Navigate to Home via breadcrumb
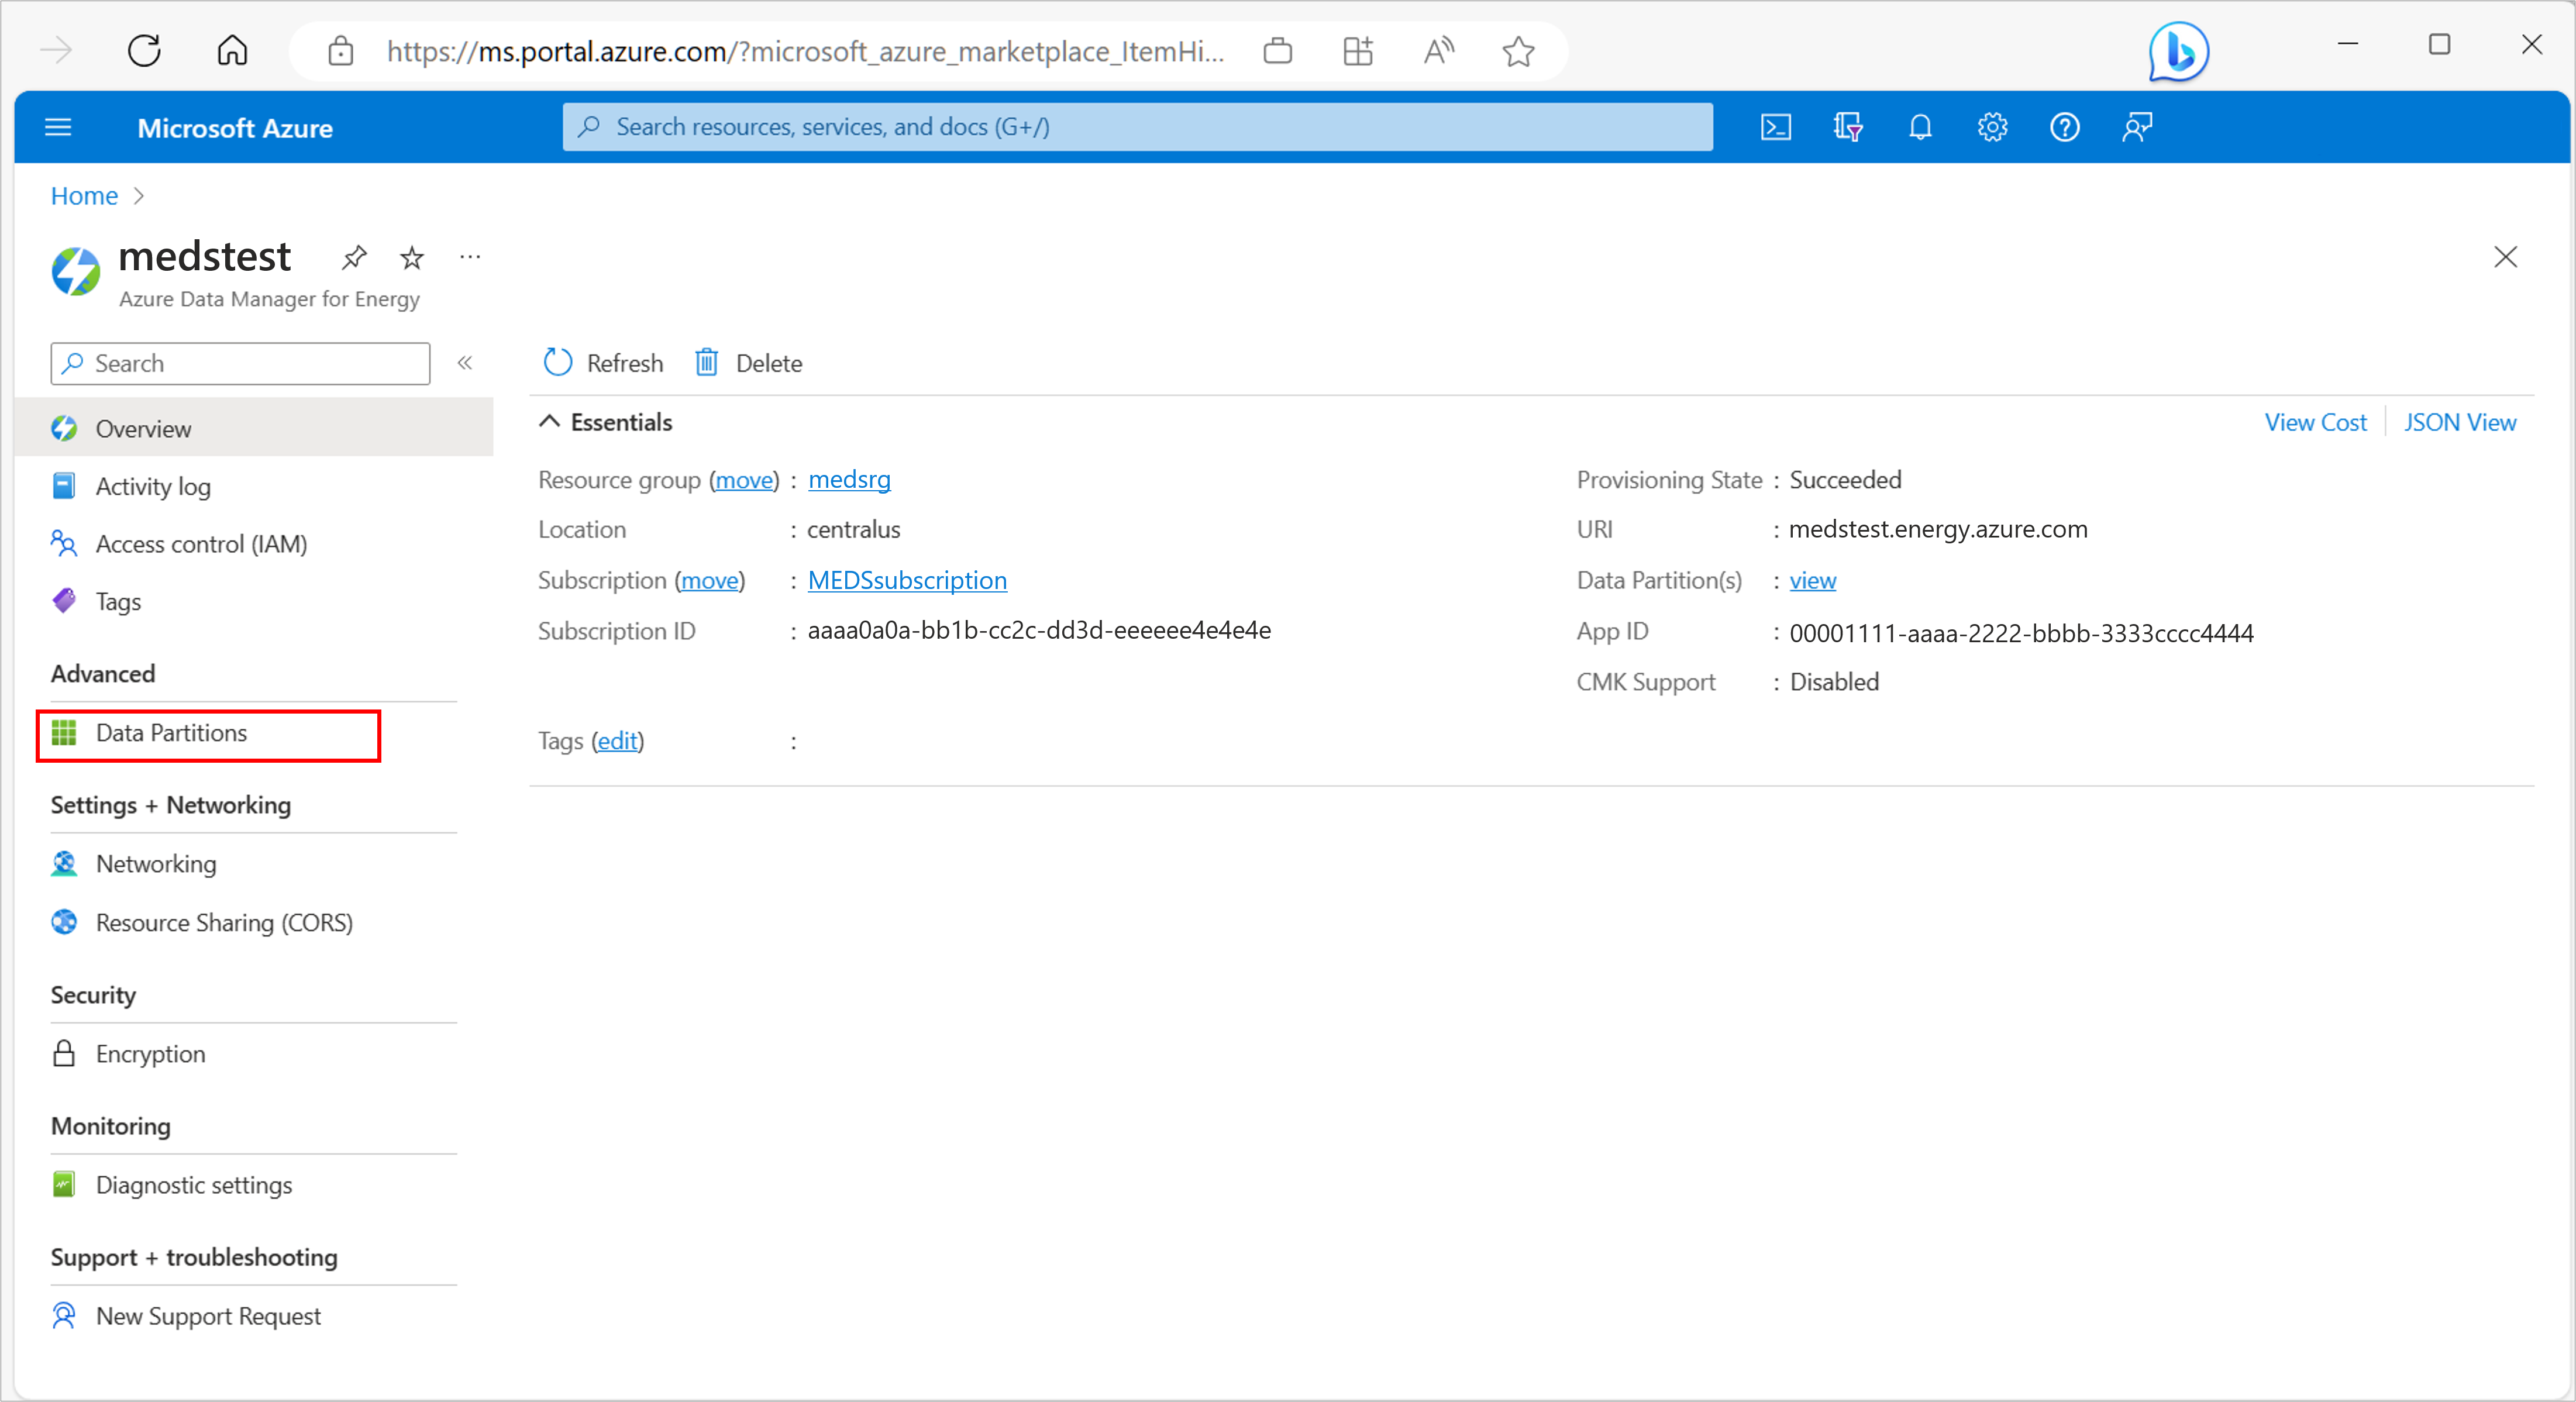 tap(83, 195)
